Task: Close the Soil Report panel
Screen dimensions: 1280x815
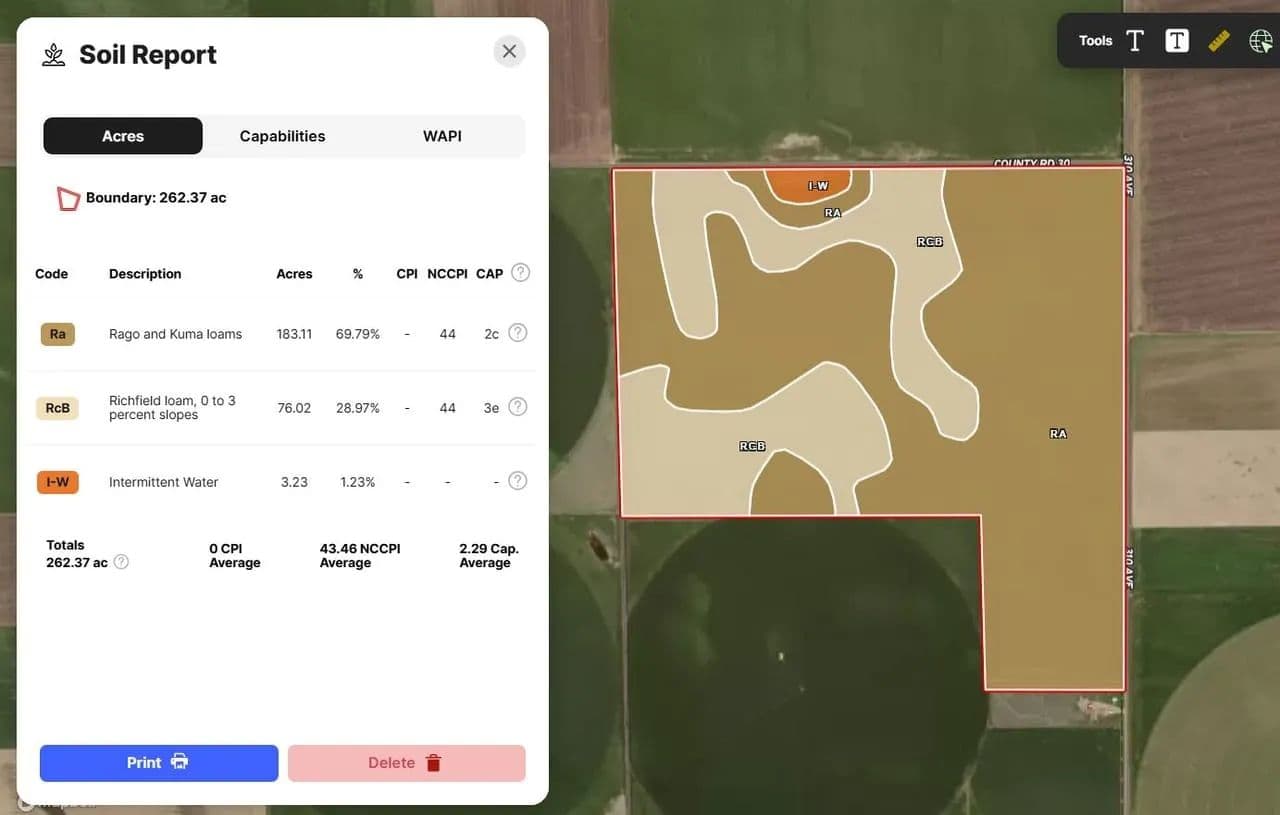Action: click(x=509, y=51)
